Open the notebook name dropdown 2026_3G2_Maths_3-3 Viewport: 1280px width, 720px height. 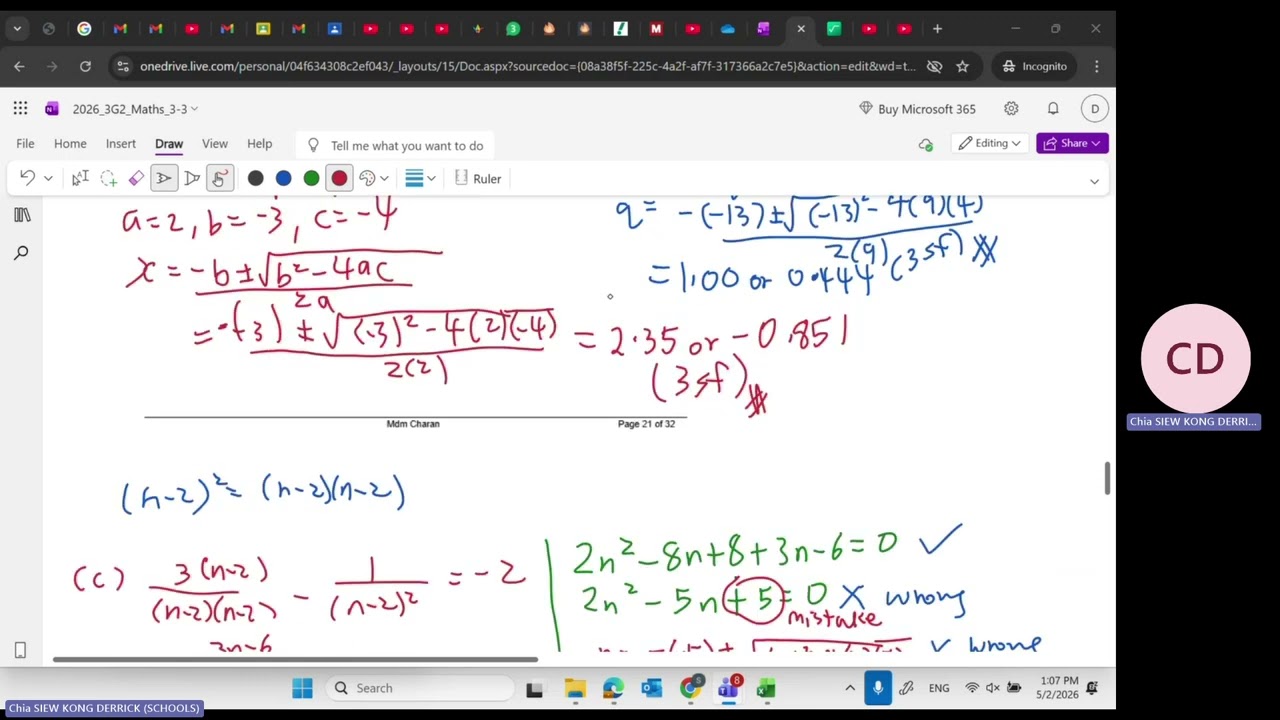pyautogui.click(x=135, y=108)
